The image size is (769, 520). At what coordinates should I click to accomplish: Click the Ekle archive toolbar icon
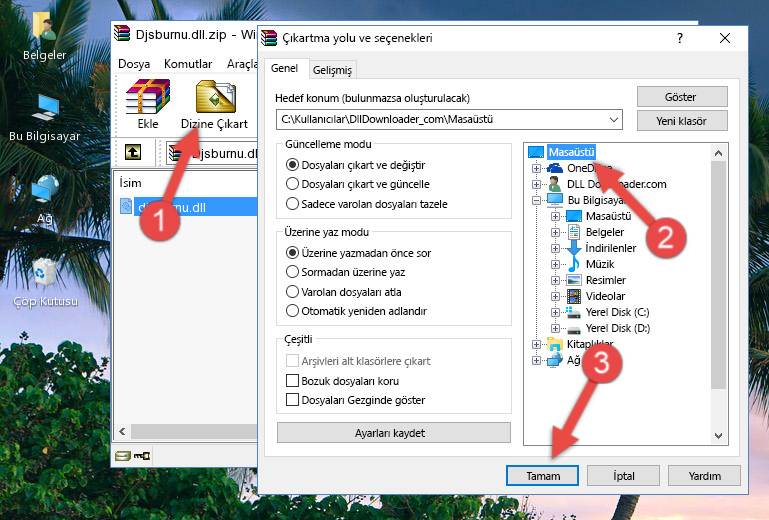pyautogui.click(x=148, y=97)
